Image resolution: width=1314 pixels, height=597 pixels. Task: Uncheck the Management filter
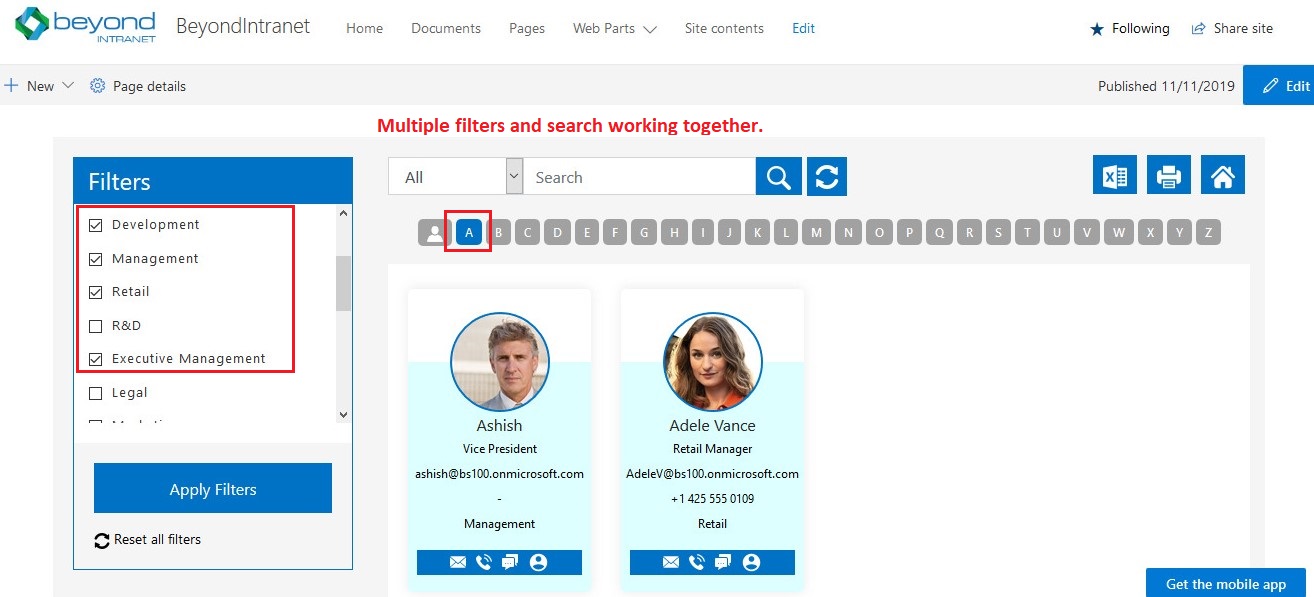[96, 257]
